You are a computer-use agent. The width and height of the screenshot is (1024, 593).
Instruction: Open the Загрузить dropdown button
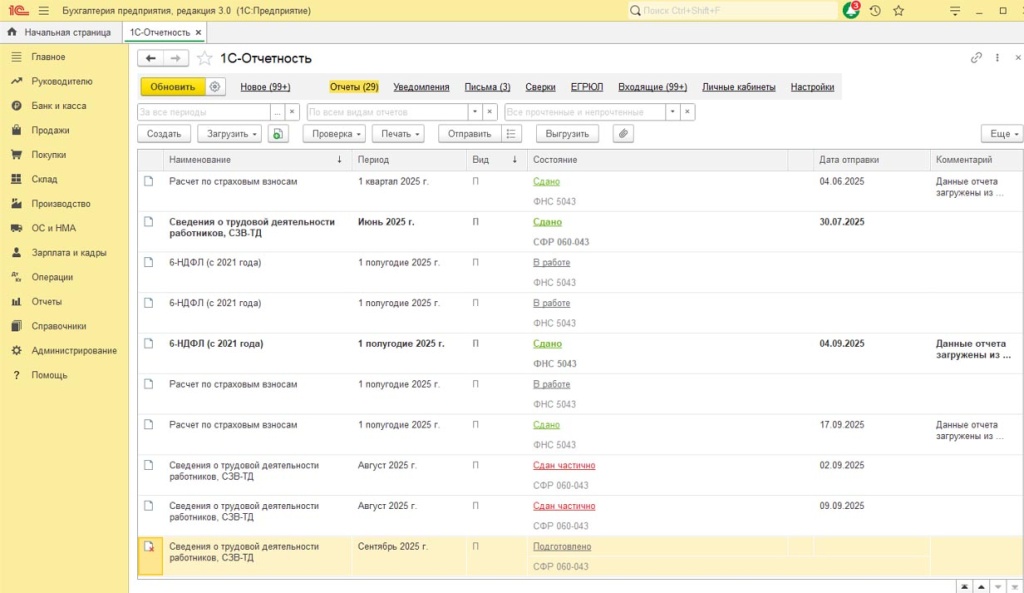(x=231, y=133)
